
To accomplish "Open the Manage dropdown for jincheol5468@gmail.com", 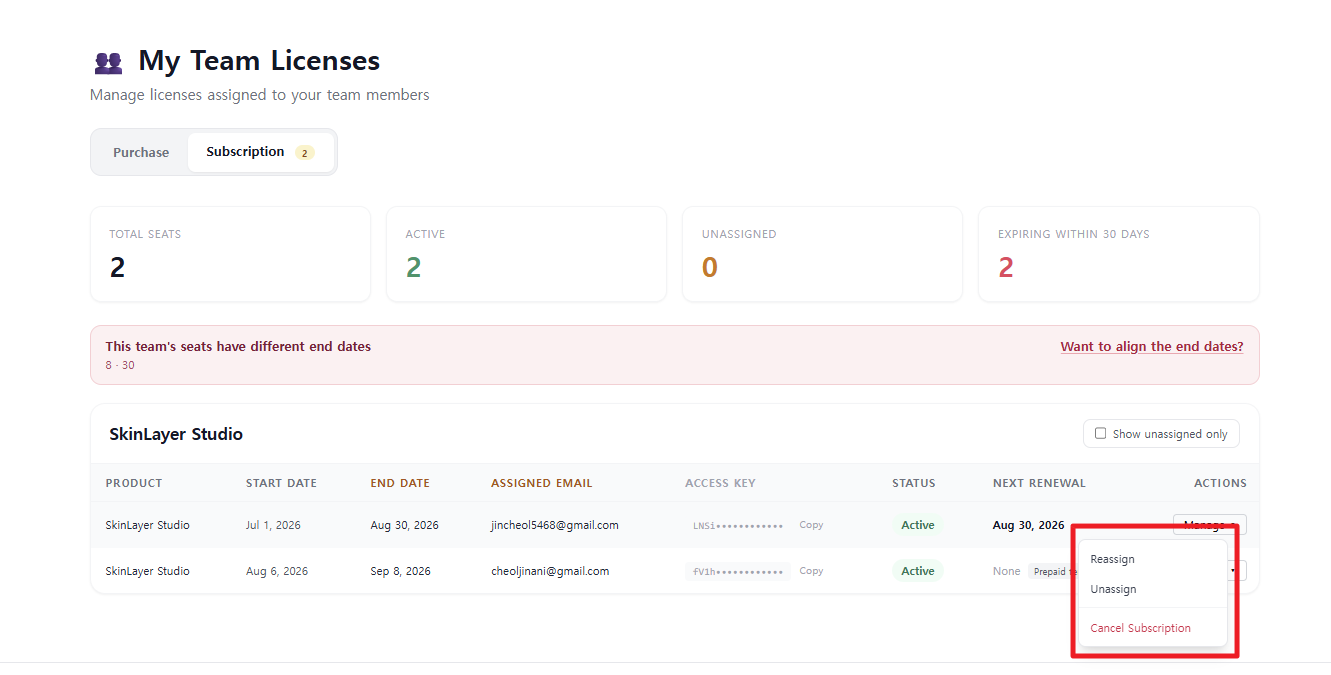I will click(x=1209, y=525).
